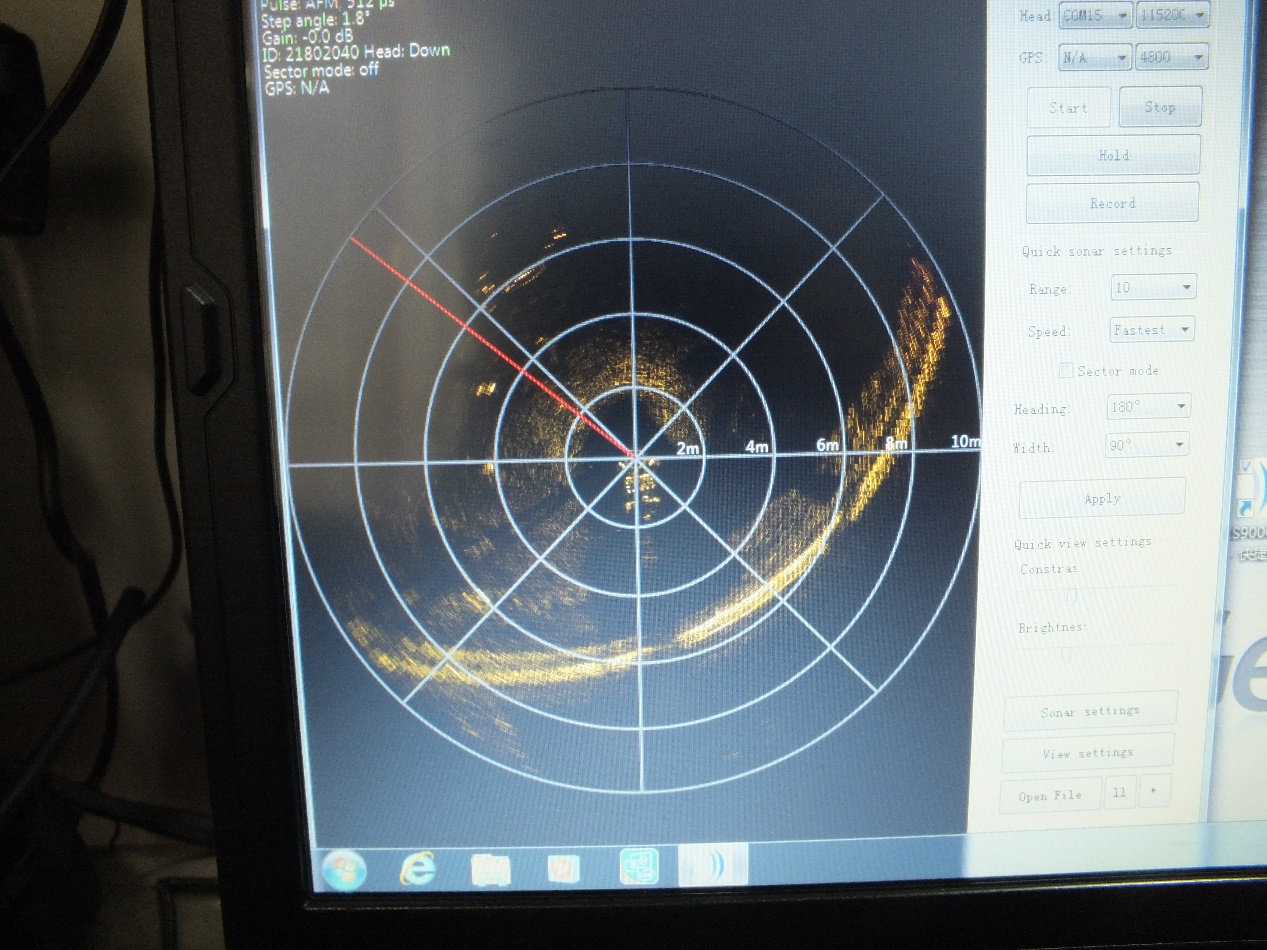Click the Contrast slider handle
1267x950 pixels.
[1071, 595]
